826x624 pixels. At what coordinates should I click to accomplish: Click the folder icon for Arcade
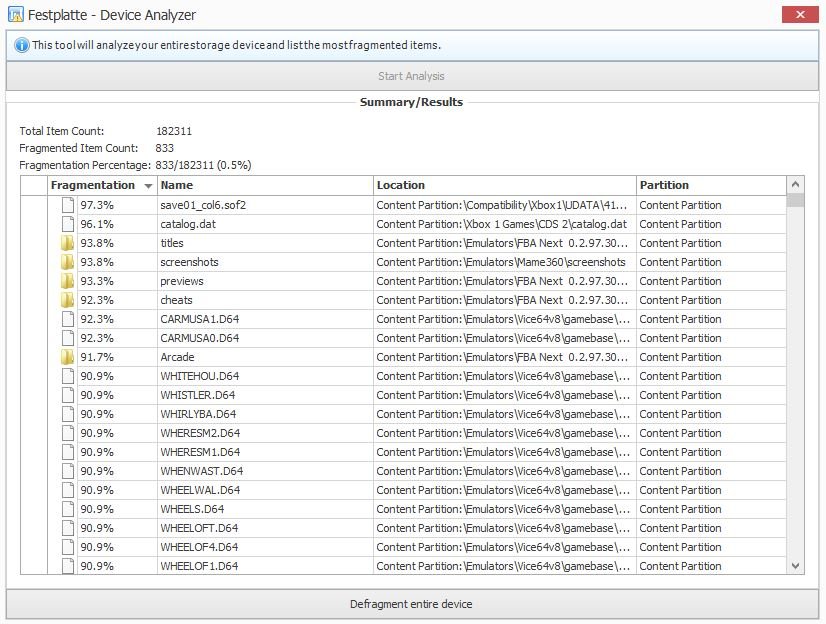(x=67, y=357)
